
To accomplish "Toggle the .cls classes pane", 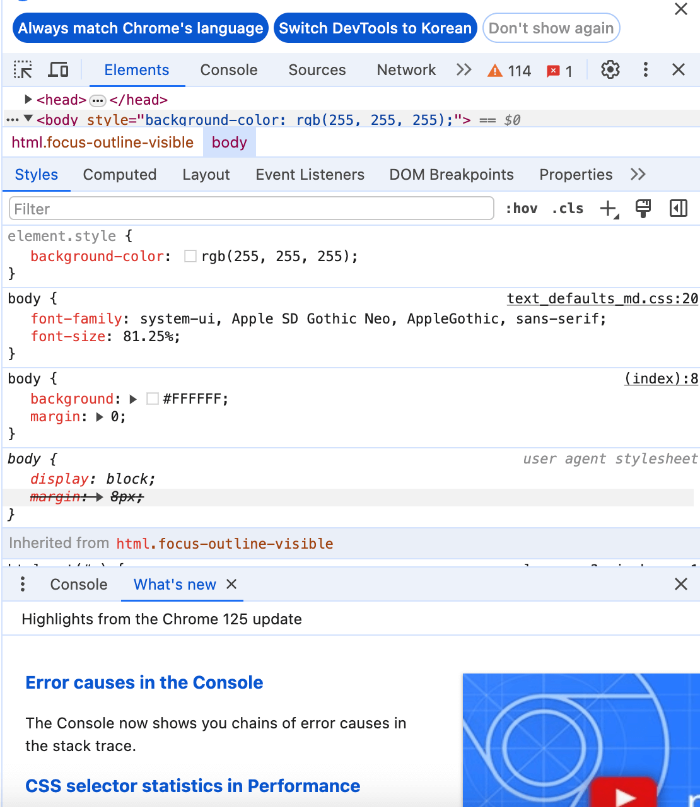I will tap(567, 208).
